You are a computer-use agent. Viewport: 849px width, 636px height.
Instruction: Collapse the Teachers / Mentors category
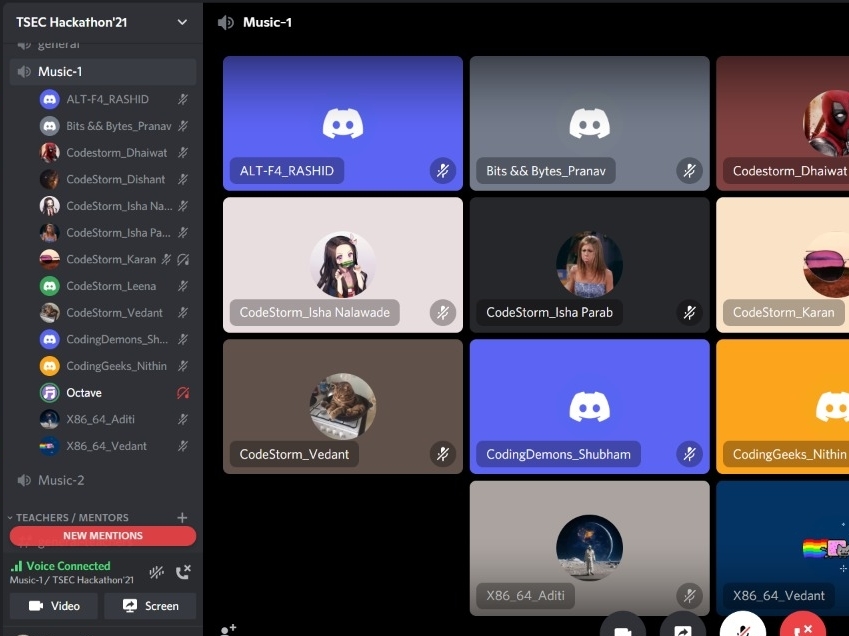click(x=72, y=517)
